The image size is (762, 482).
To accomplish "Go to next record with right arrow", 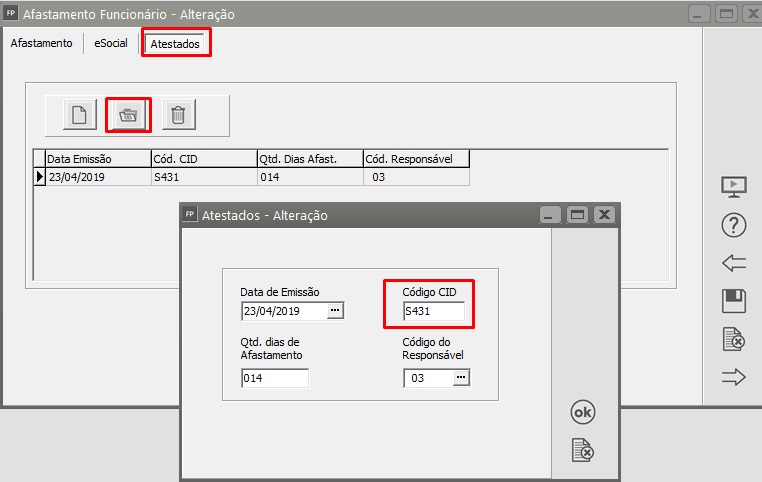I will [734, 377].
